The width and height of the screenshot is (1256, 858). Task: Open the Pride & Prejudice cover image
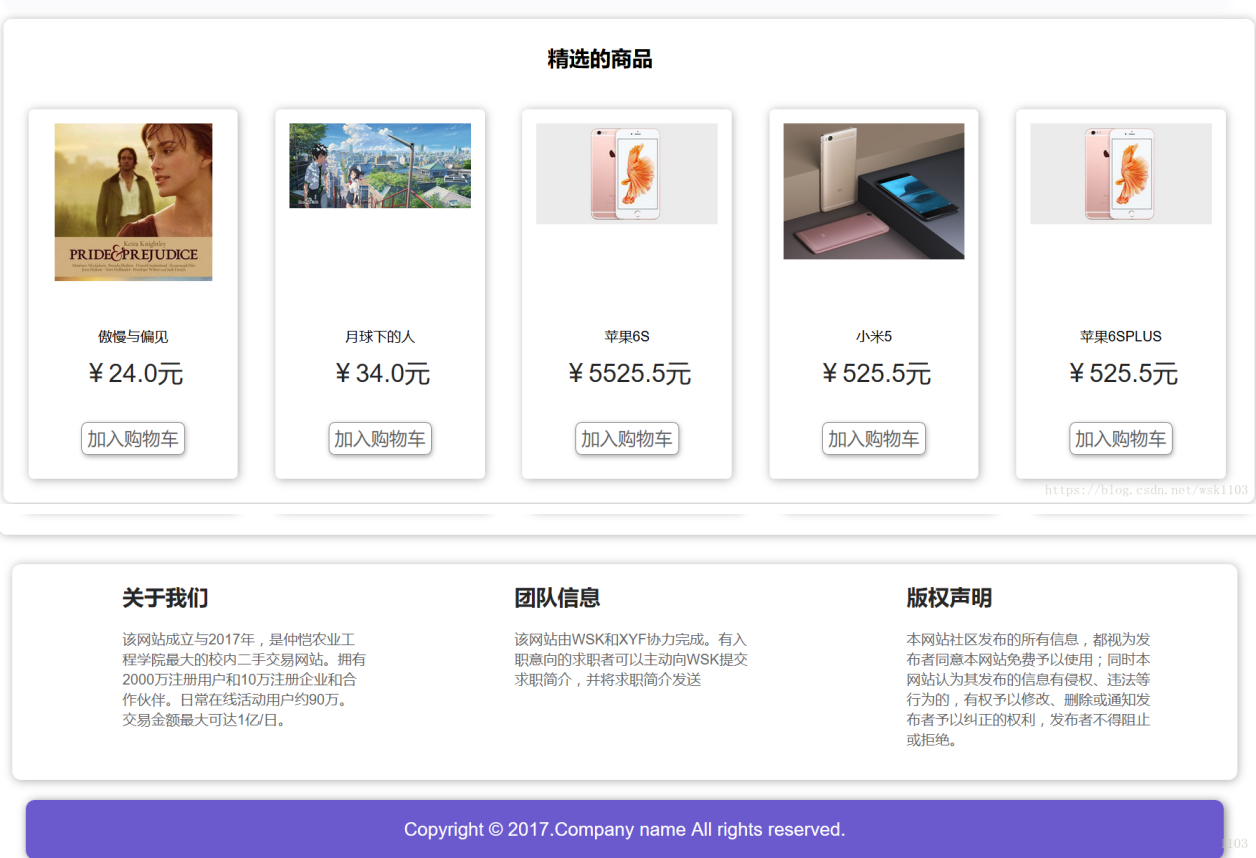pos(133,202)
